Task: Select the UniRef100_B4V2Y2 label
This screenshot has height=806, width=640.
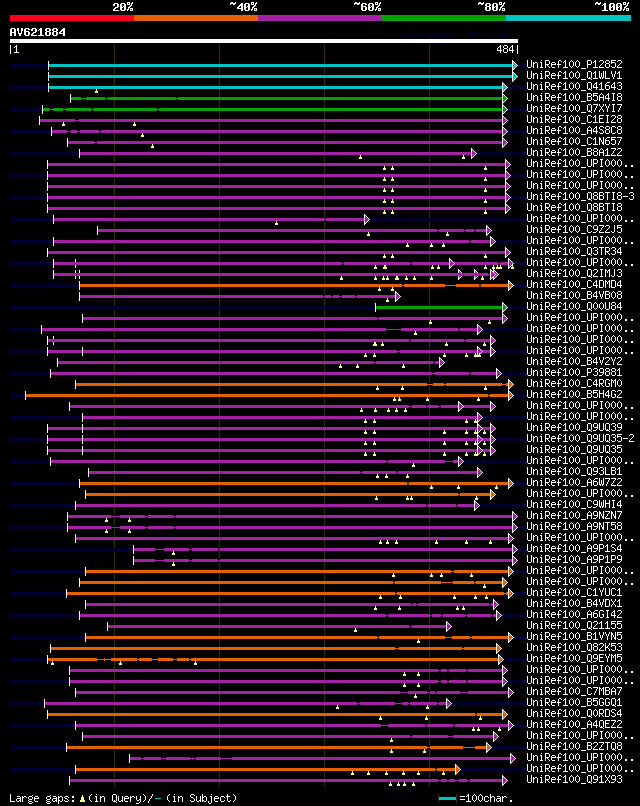Action: tap(574, 361)
